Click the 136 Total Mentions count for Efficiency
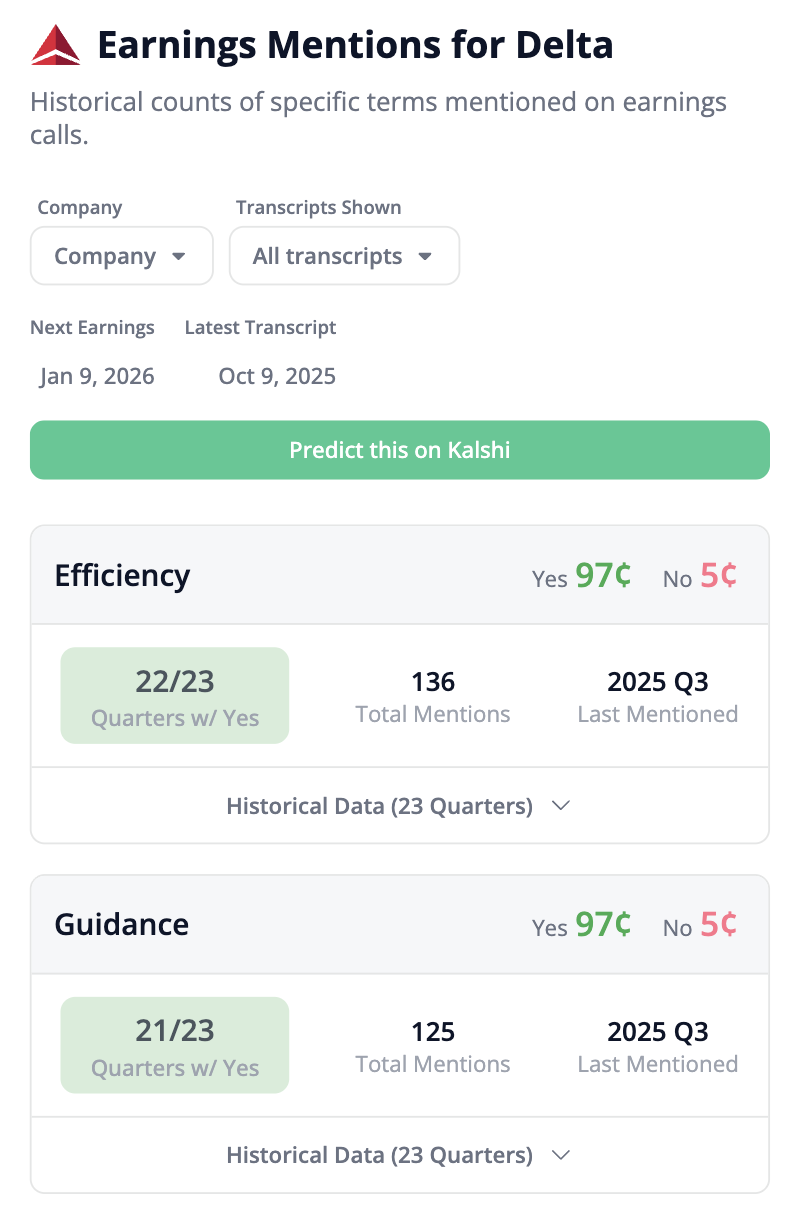The width and height of the screenshot is (800, 1214). (432, 681)
